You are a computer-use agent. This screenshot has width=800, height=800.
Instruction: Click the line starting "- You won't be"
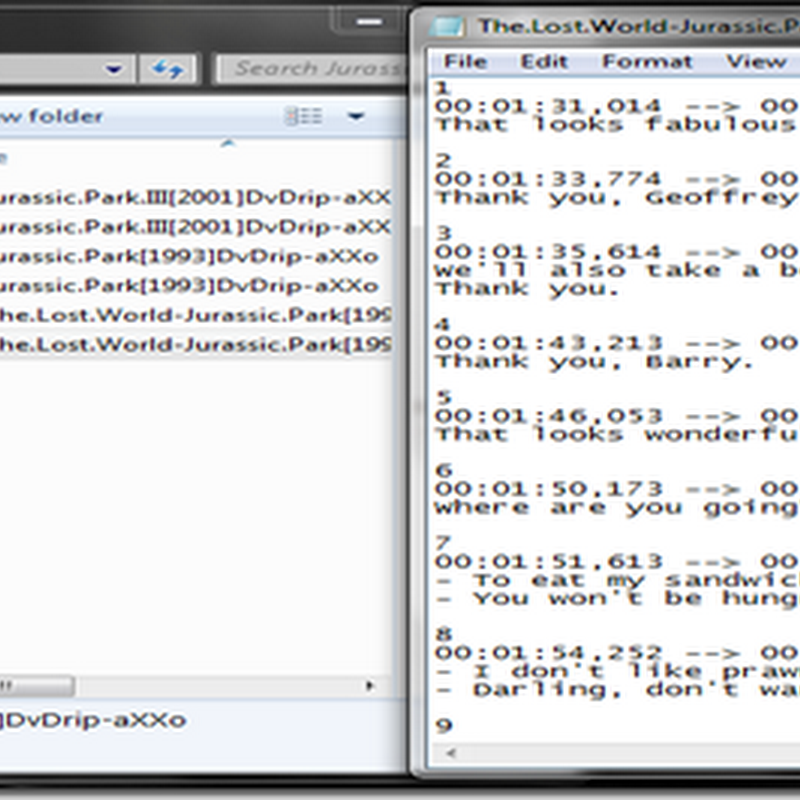[616, 599]
